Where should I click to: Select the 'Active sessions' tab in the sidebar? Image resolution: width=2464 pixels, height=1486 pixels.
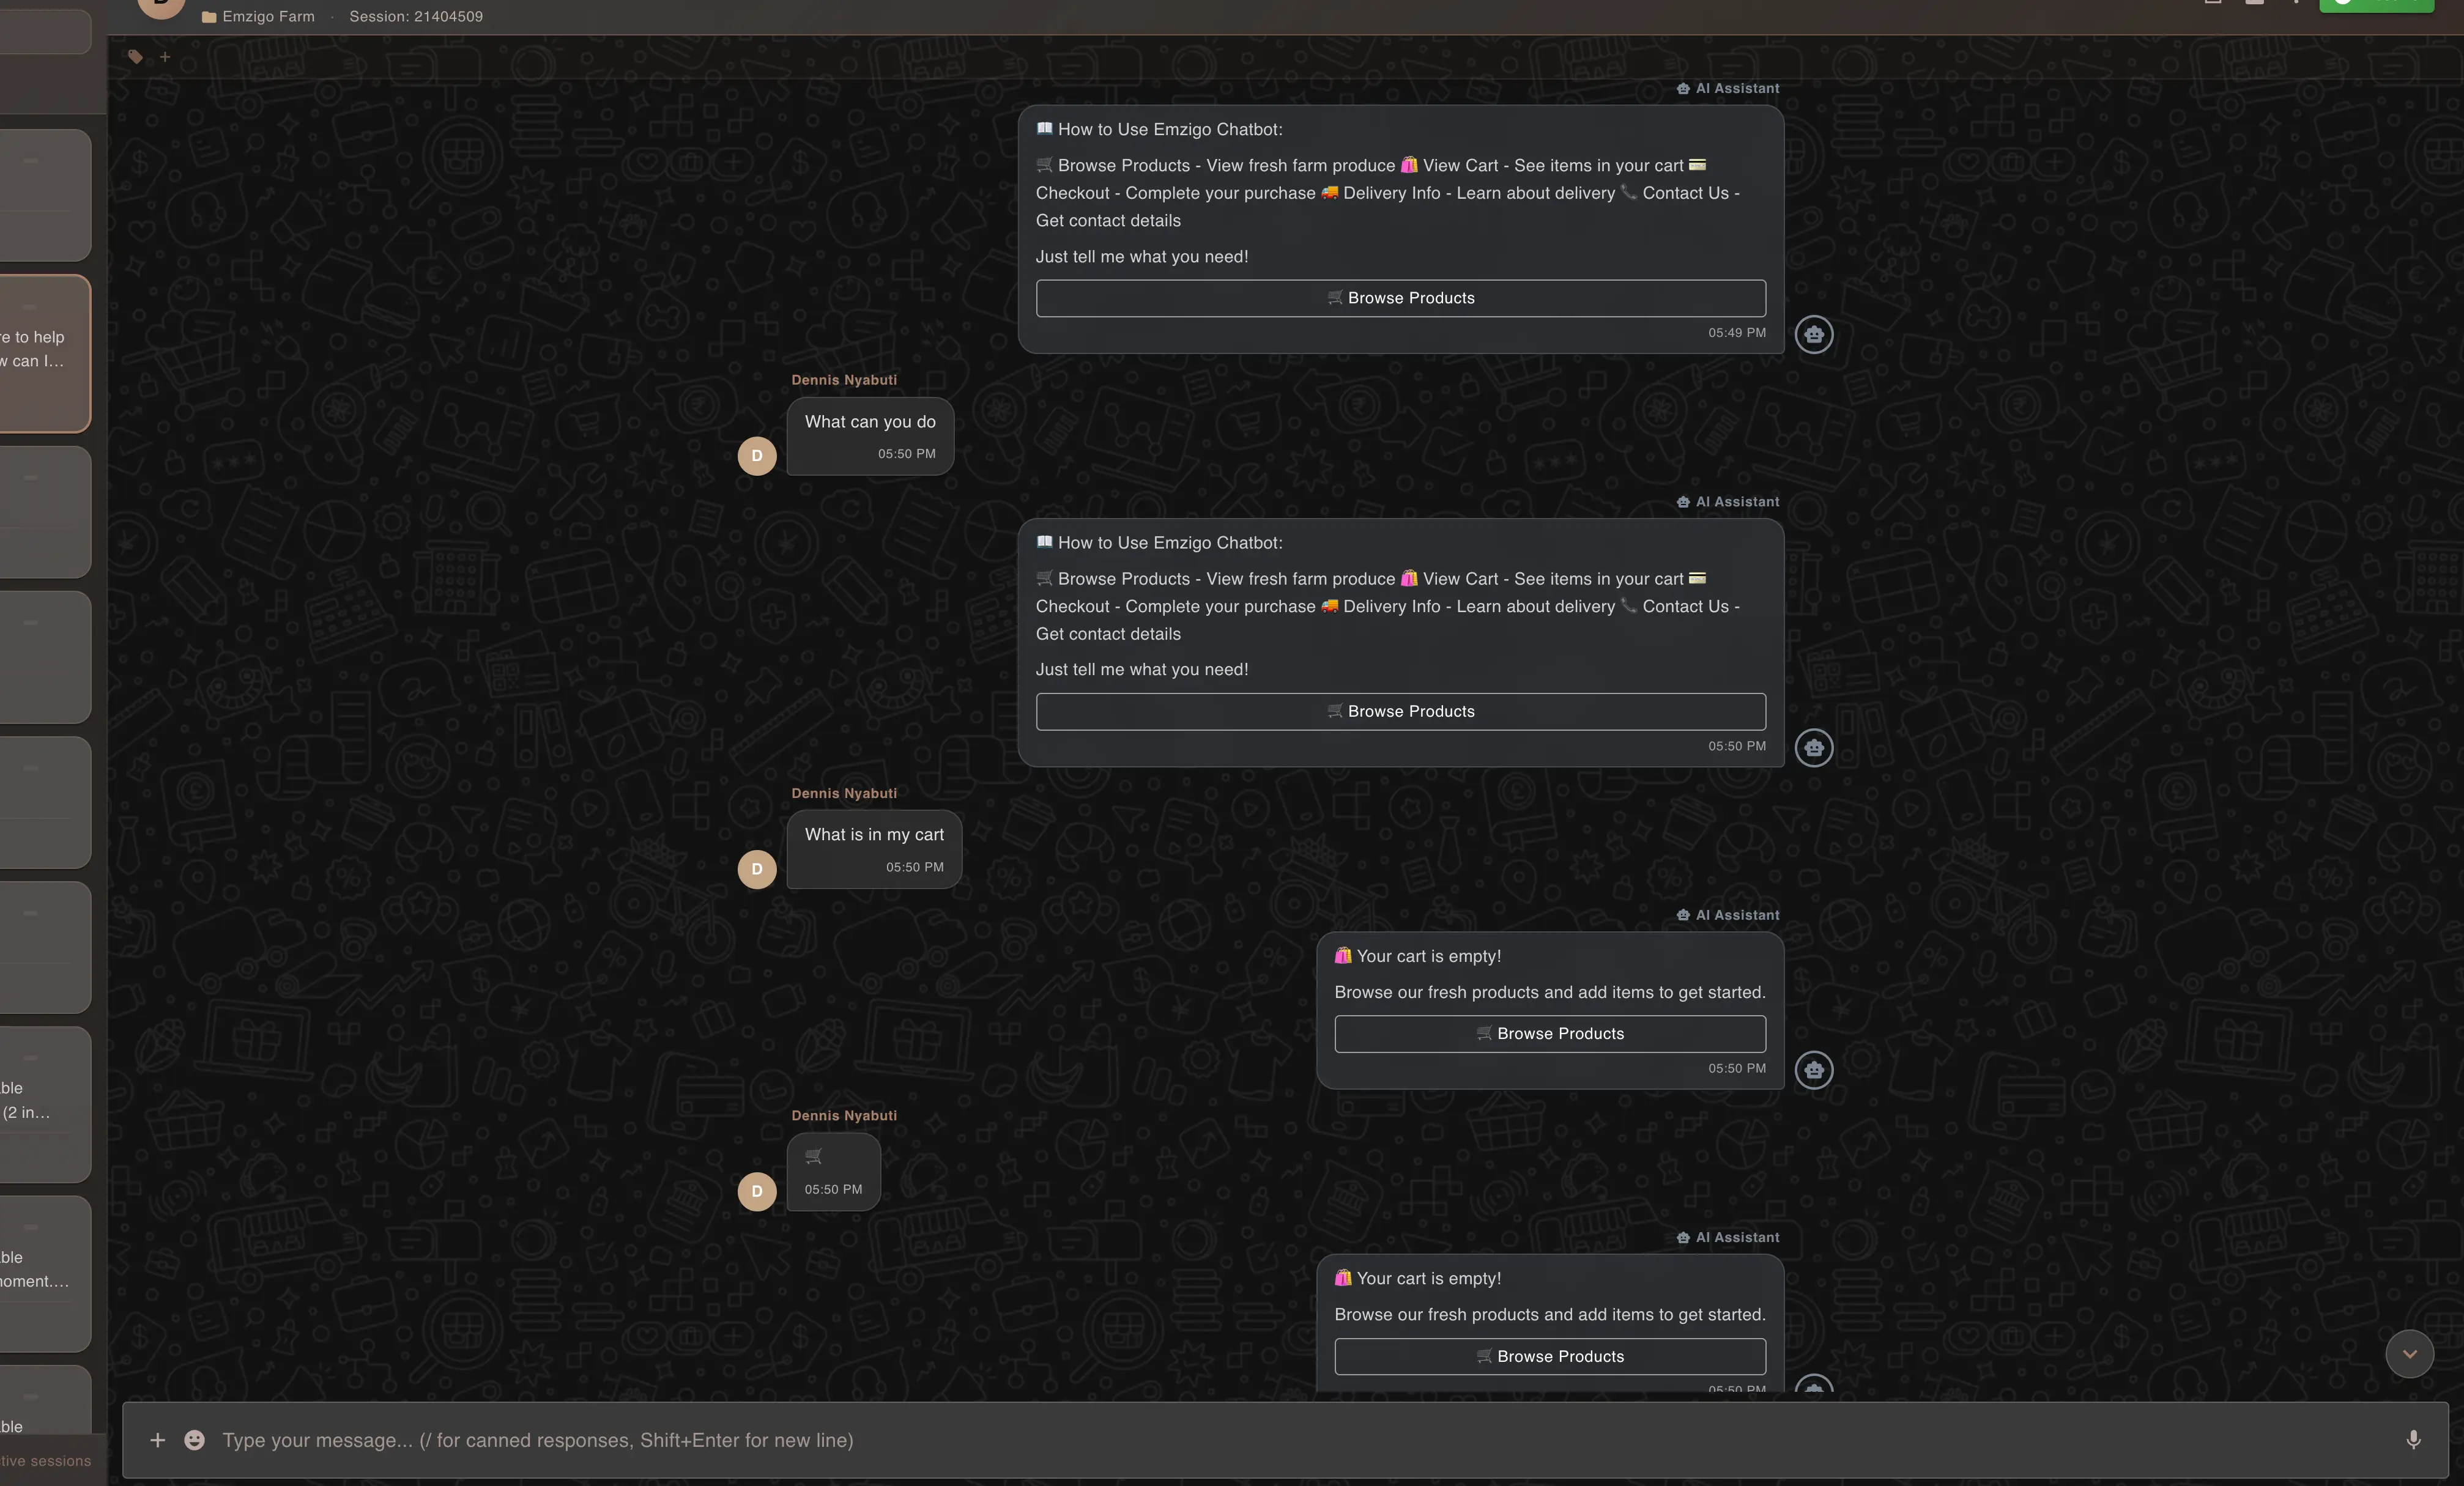point(44,1460)
